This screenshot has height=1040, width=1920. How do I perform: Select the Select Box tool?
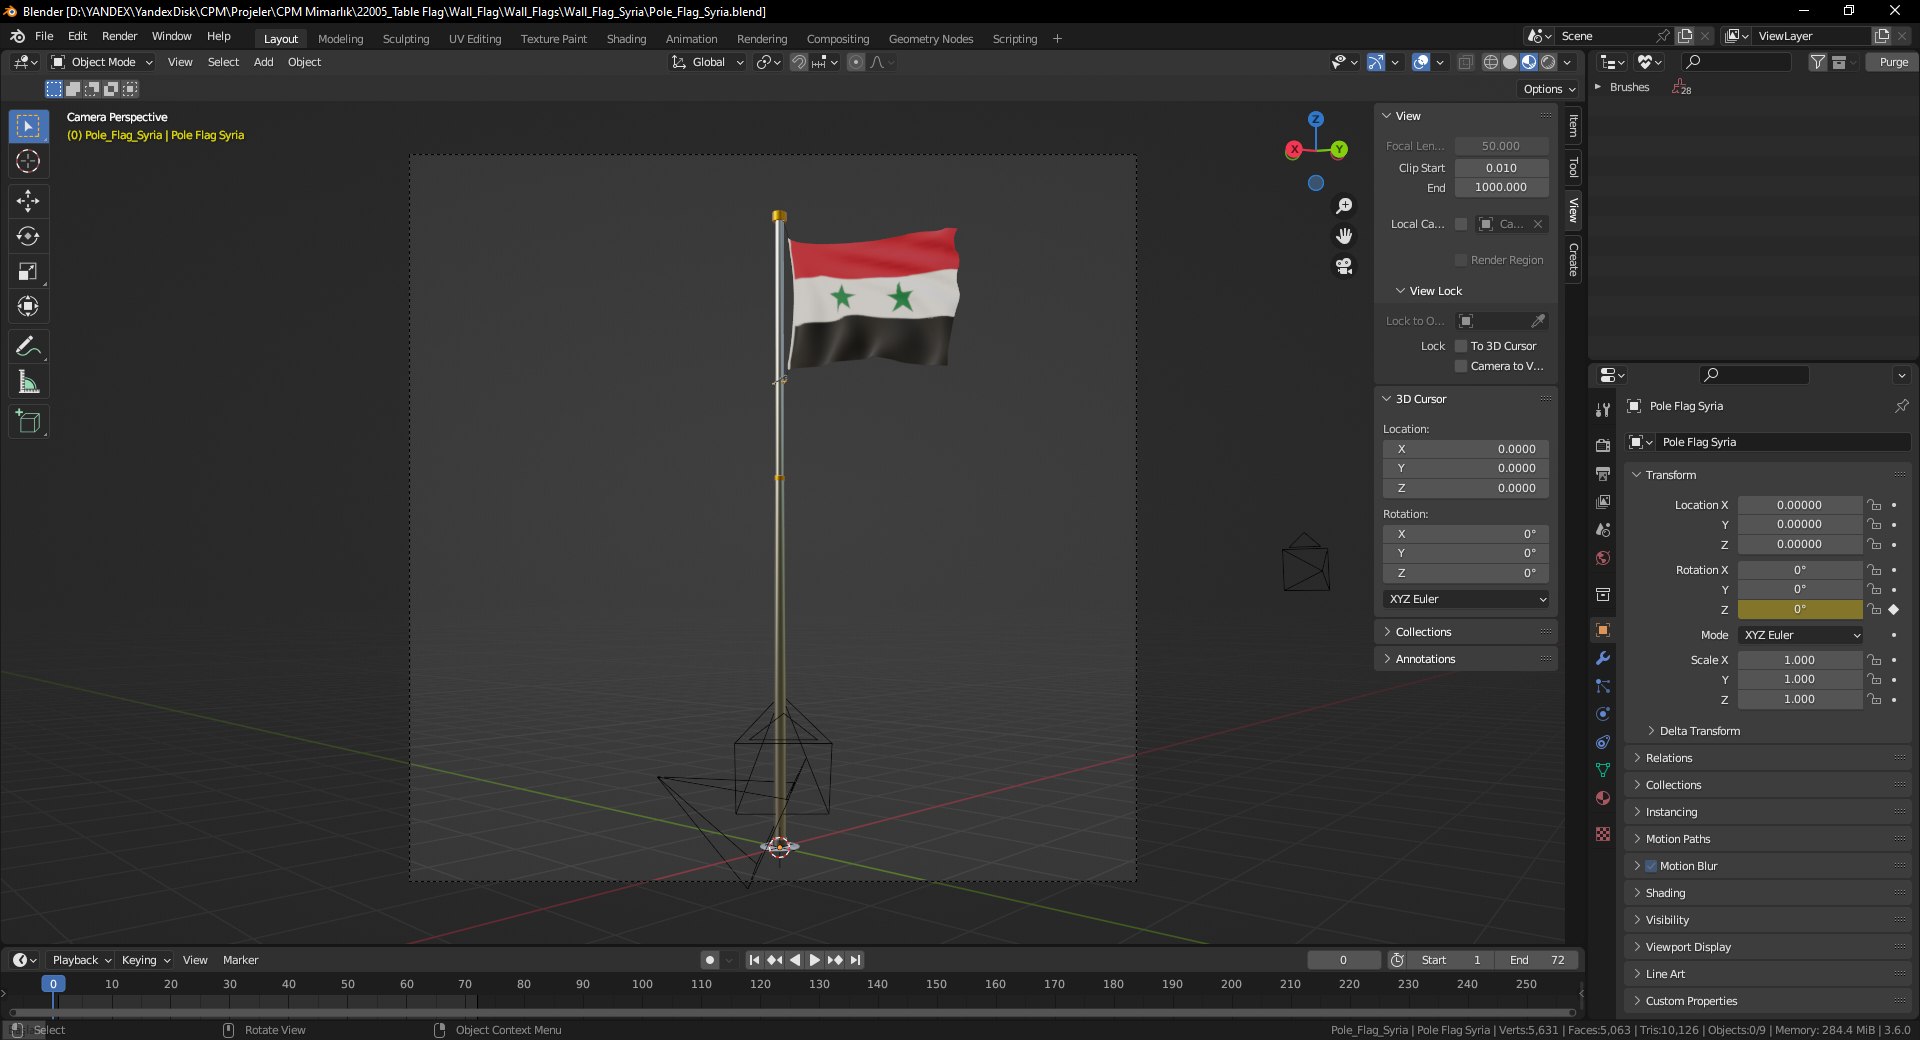[x=28, y=126]
